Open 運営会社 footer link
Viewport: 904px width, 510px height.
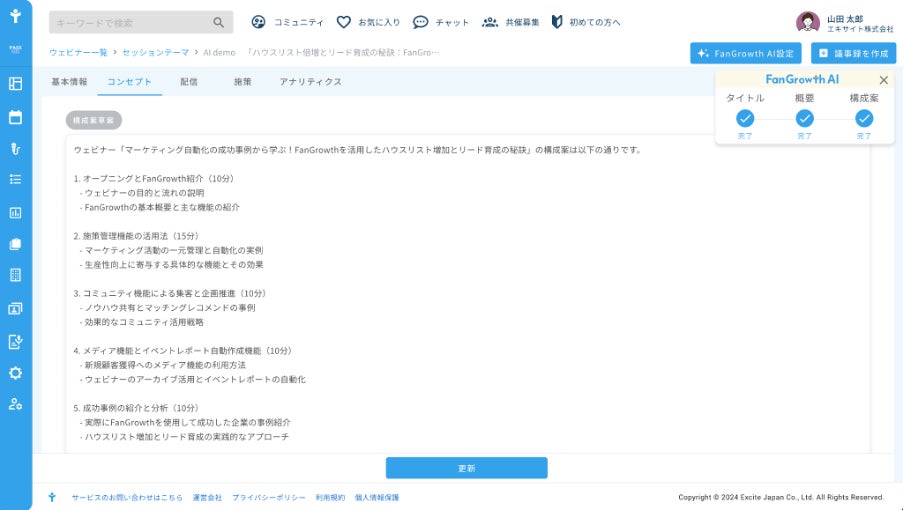click(207, 497)
